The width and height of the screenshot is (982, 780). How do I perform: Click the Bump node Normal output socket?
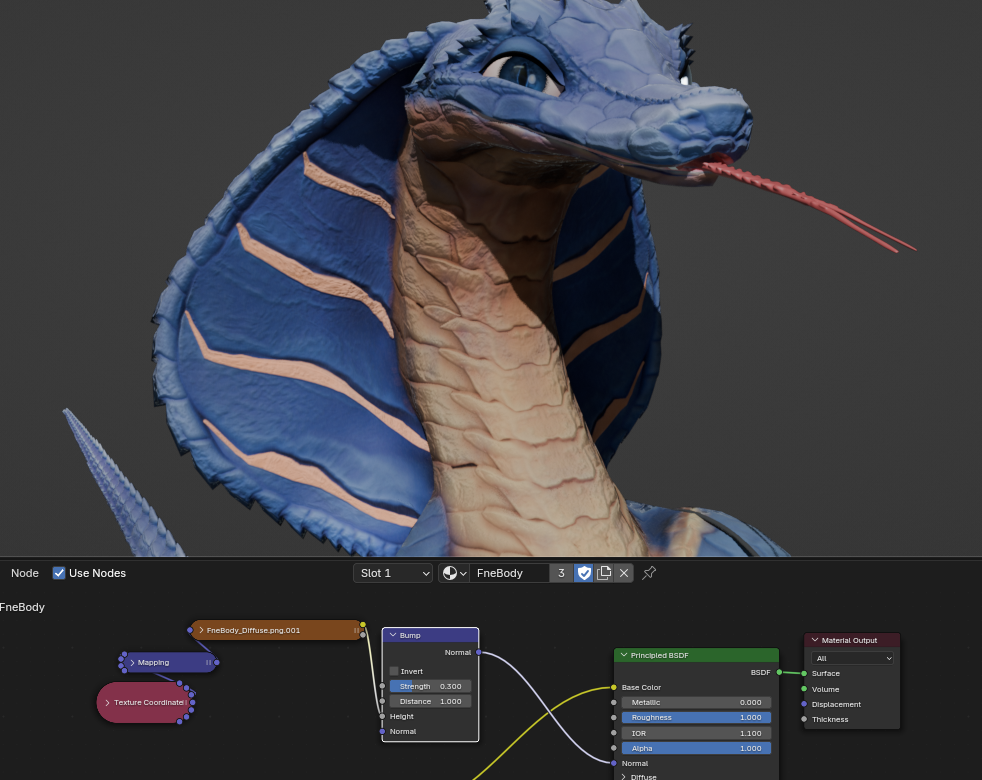pos(478,652)
